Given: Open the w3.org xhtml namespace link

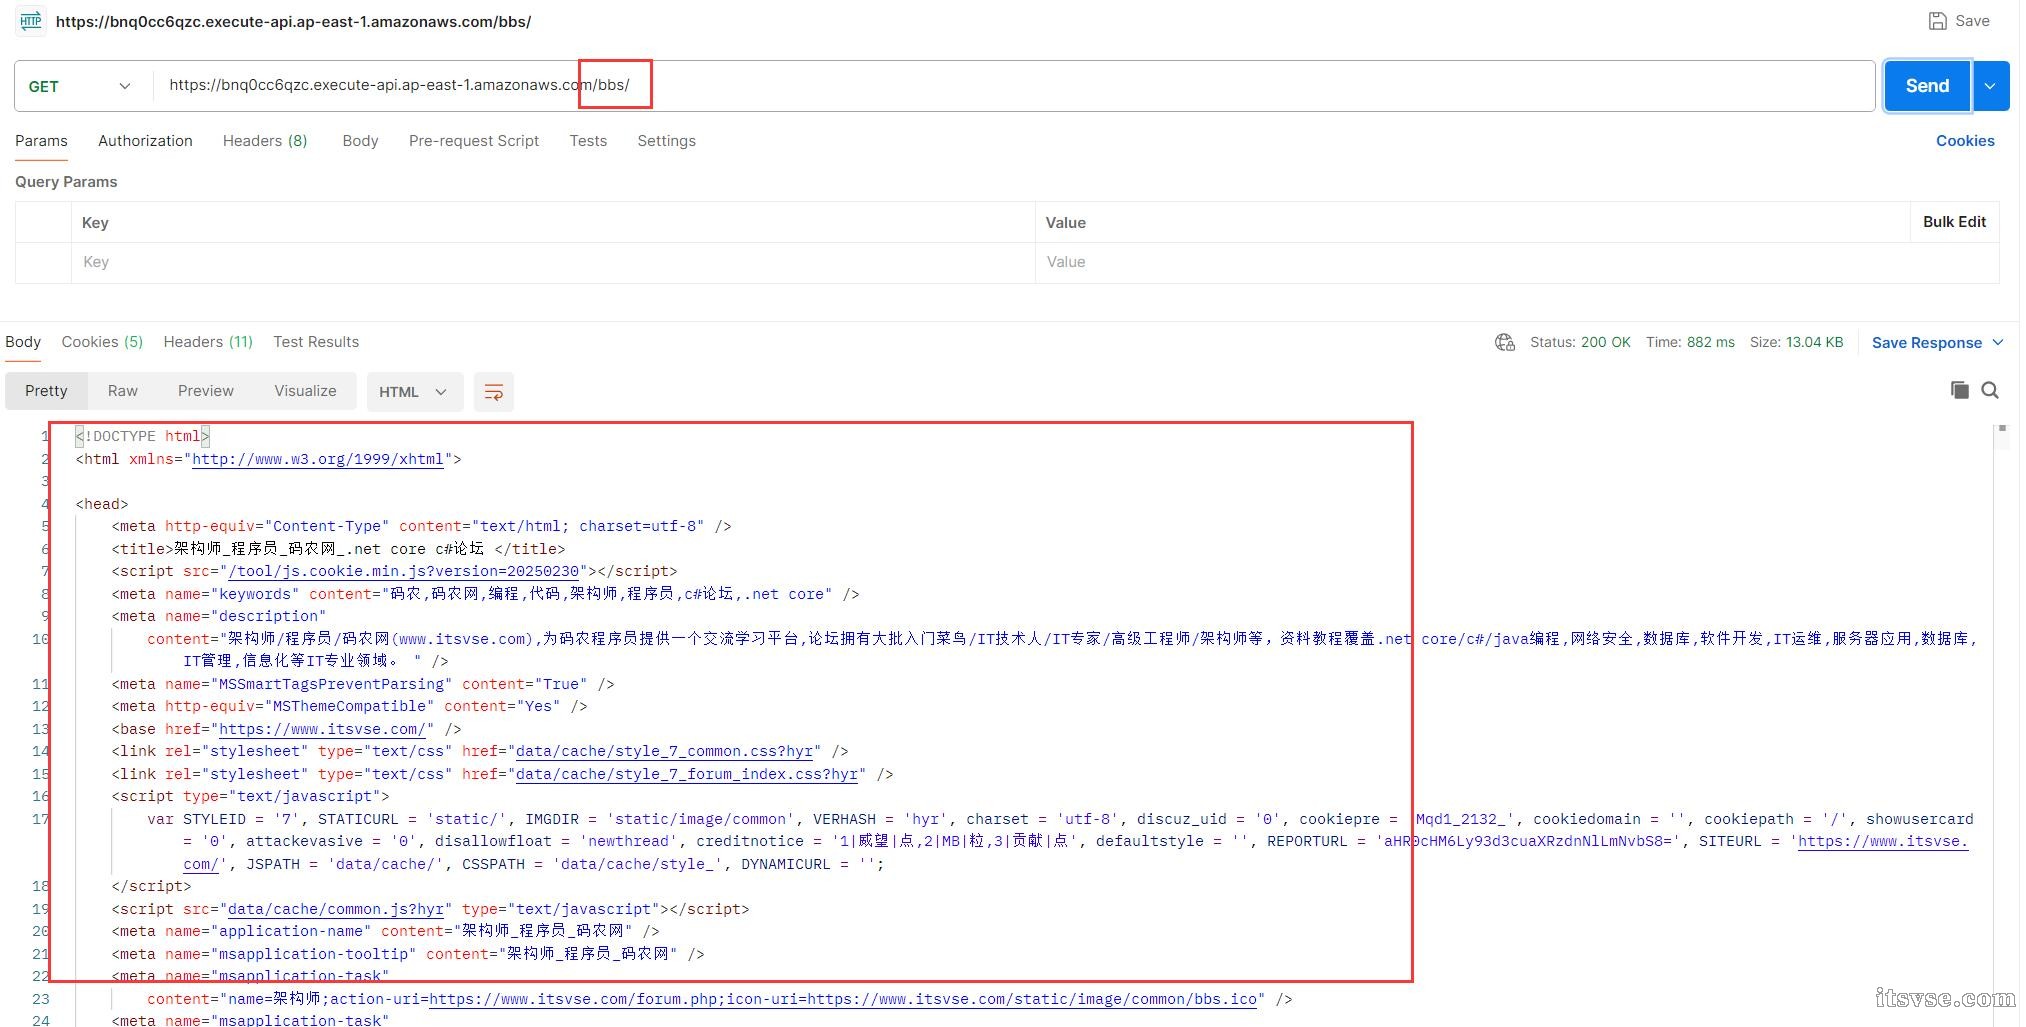Looking at the screenshot, I should tap(317, 459).
